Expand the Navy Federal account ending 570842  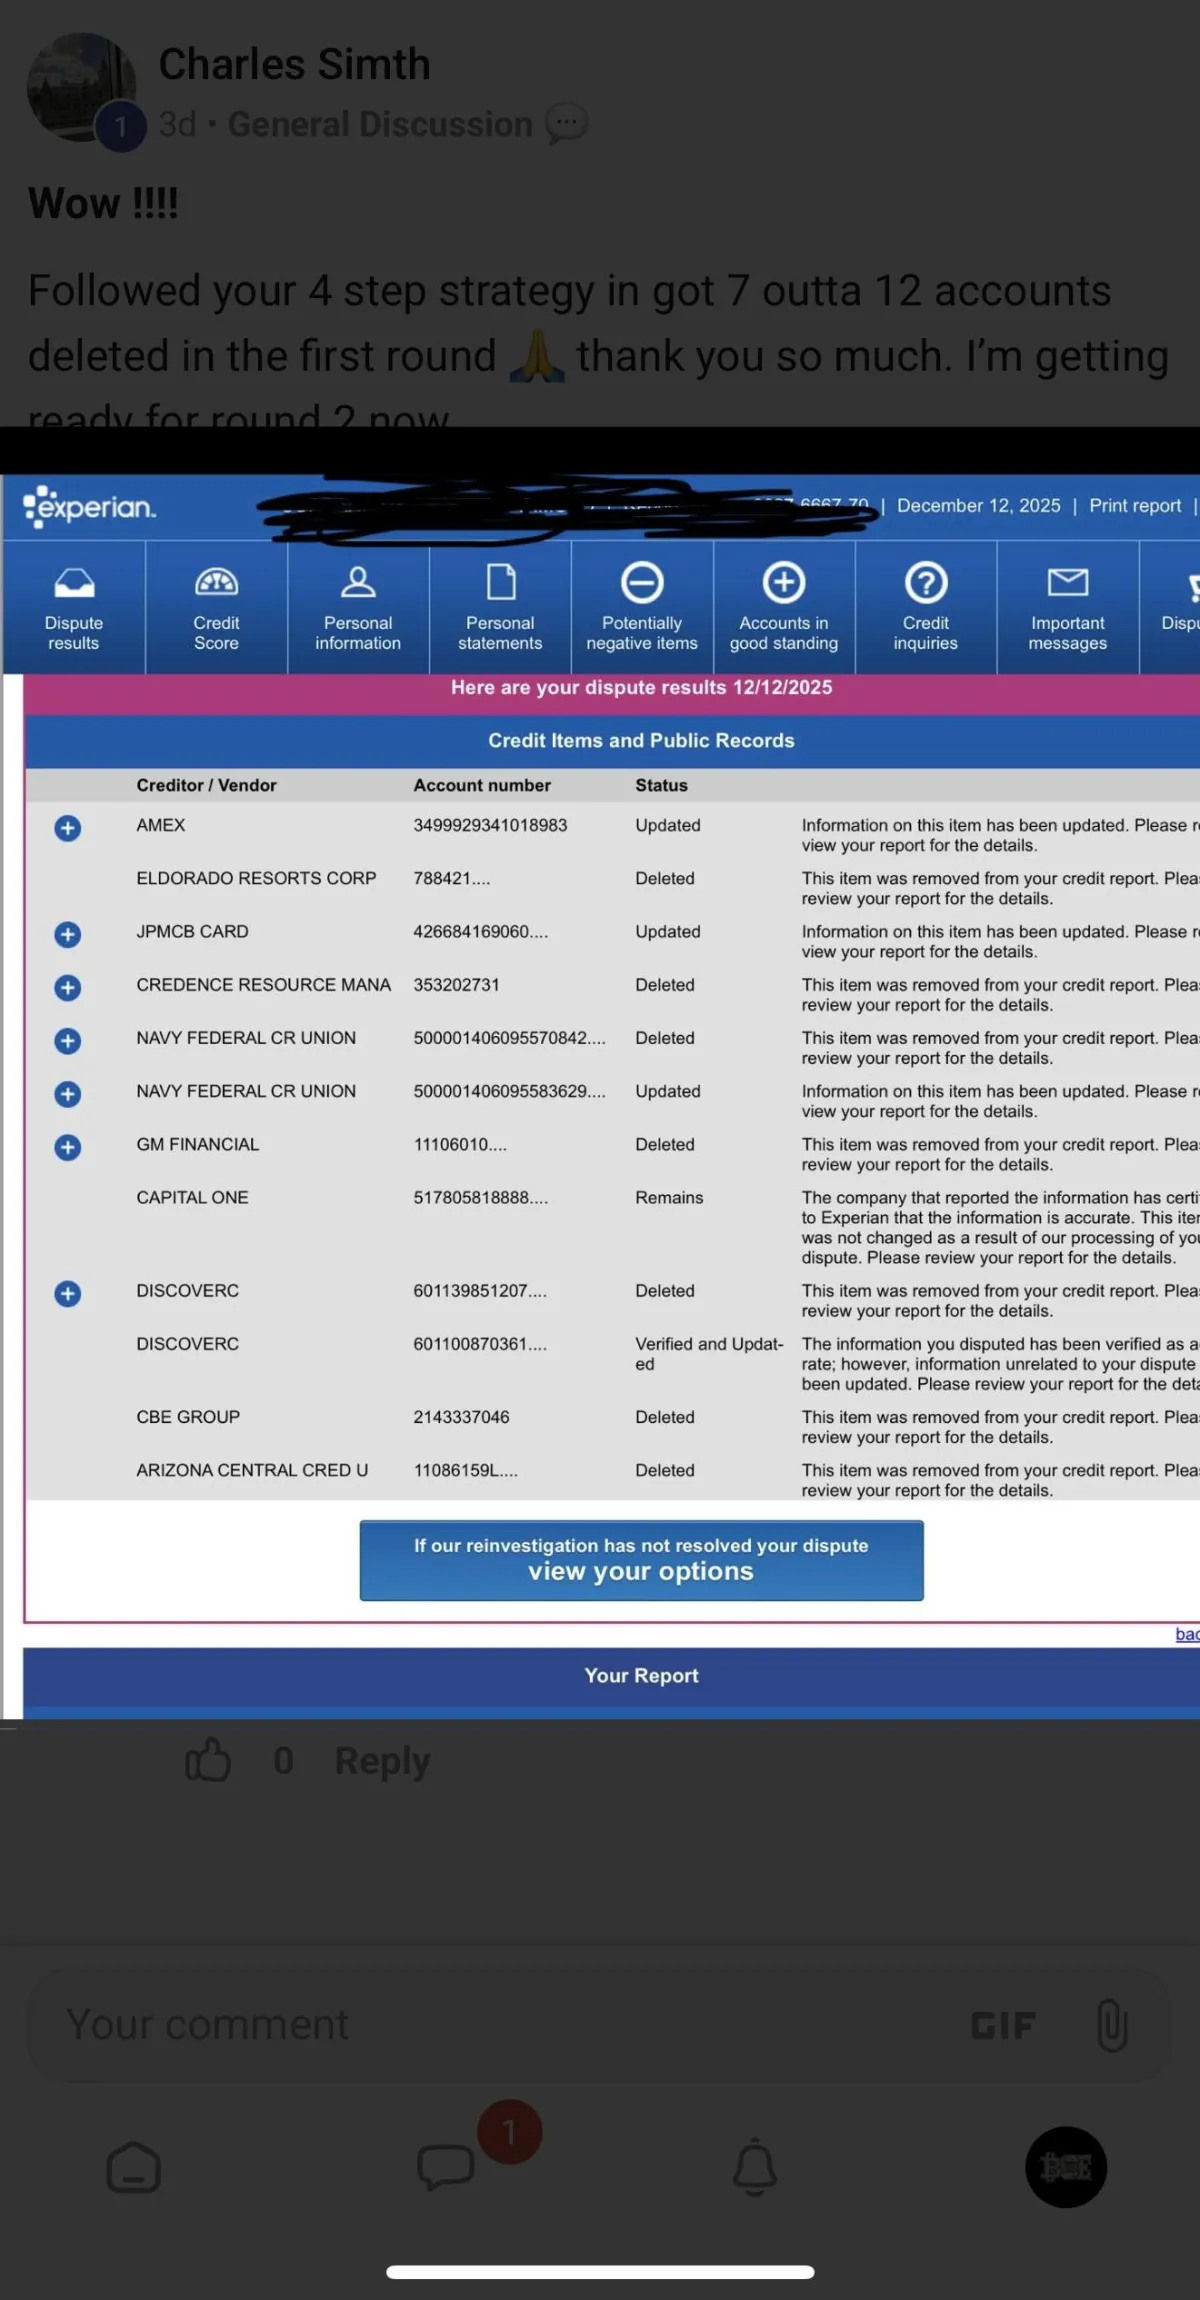pyautogui.click(x=67, y=1041)
